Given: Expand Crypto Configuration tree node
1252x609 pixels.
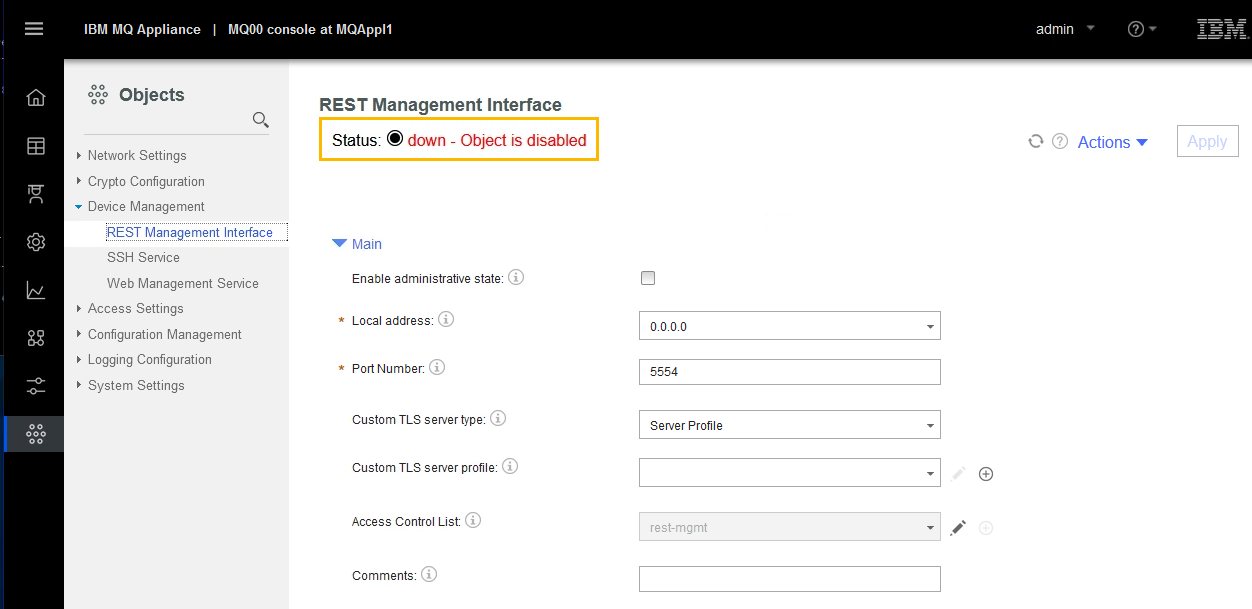Looking at the screenshot, I should 79,182.
